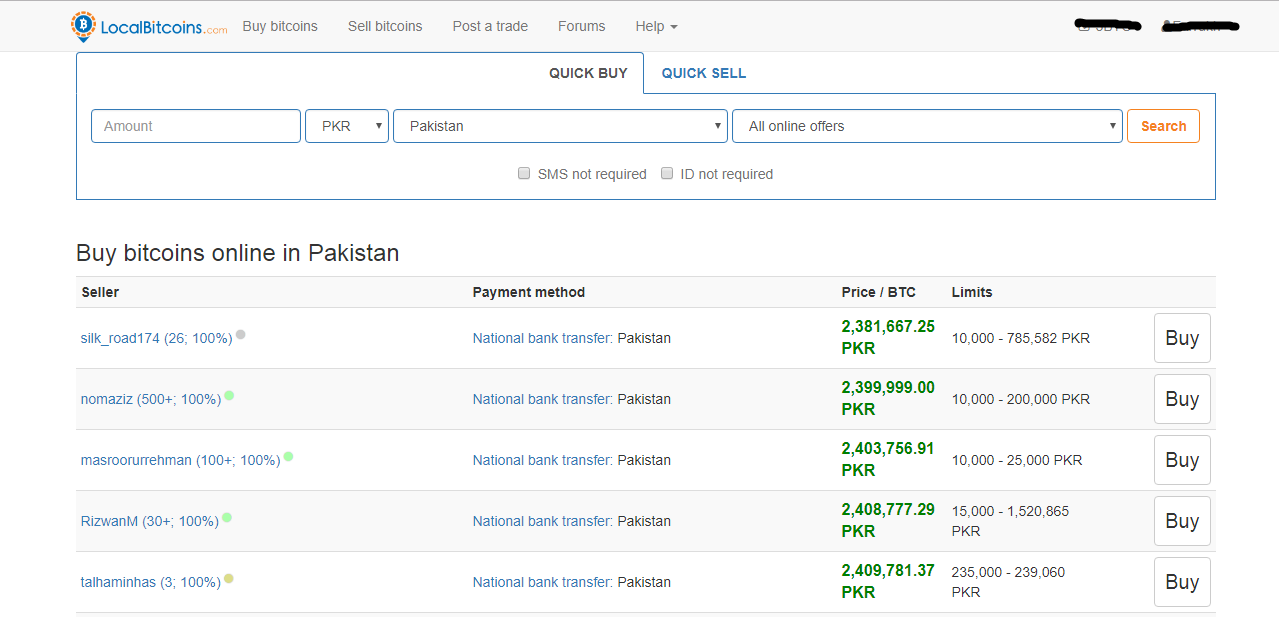Expand the Help menu

[656, 26]
